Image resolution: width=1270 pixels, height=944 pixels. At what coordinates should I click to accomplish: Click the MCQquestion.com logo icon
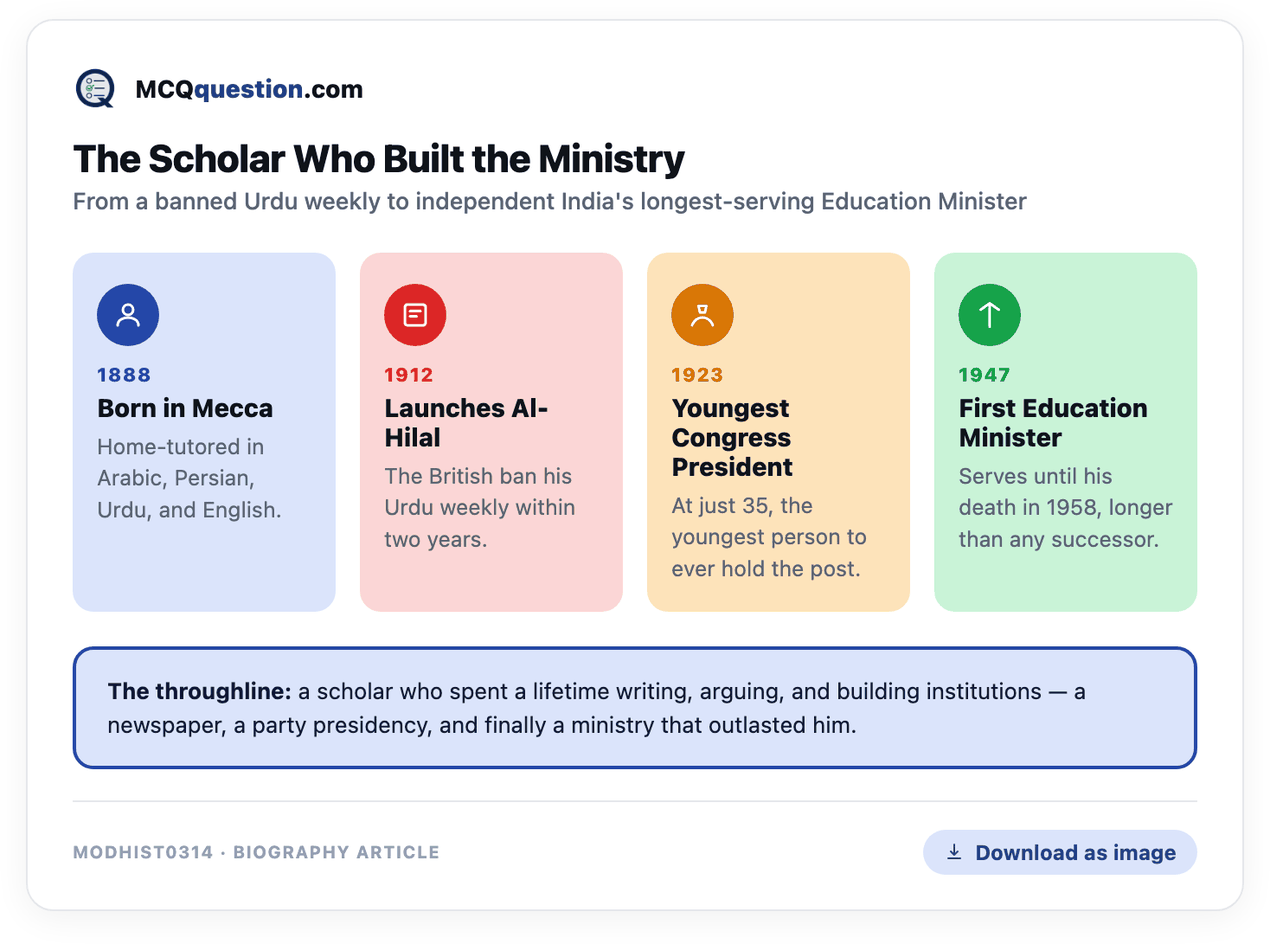point(96,89)
